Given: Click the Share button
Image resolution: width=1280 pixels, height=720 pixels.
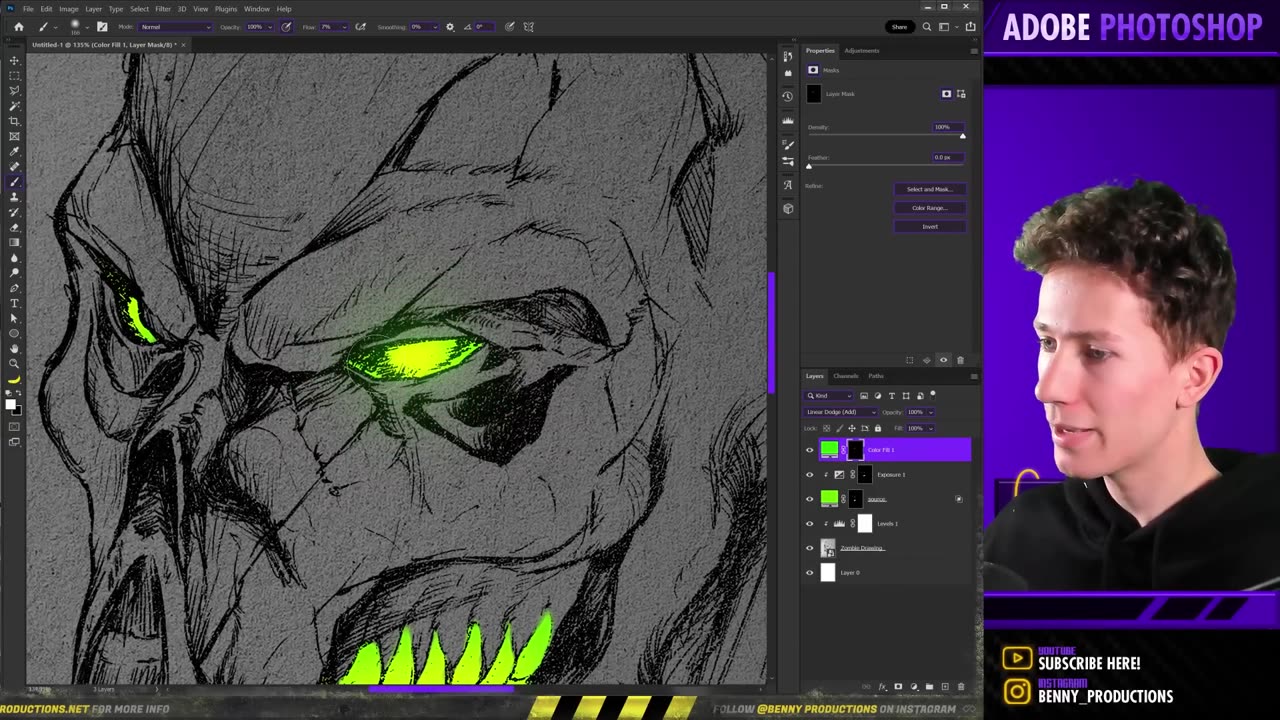Looking at the screenshot, I should coord(899,27).
